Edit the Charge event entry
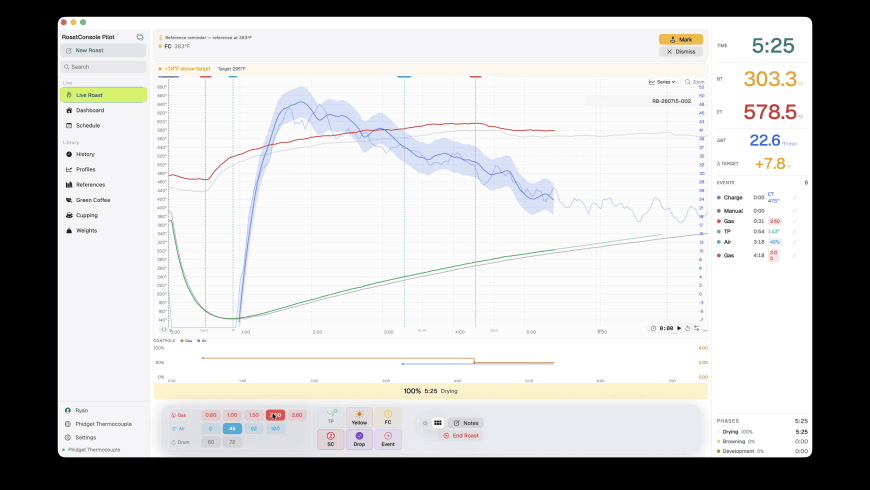 click(x=795, y=198)
